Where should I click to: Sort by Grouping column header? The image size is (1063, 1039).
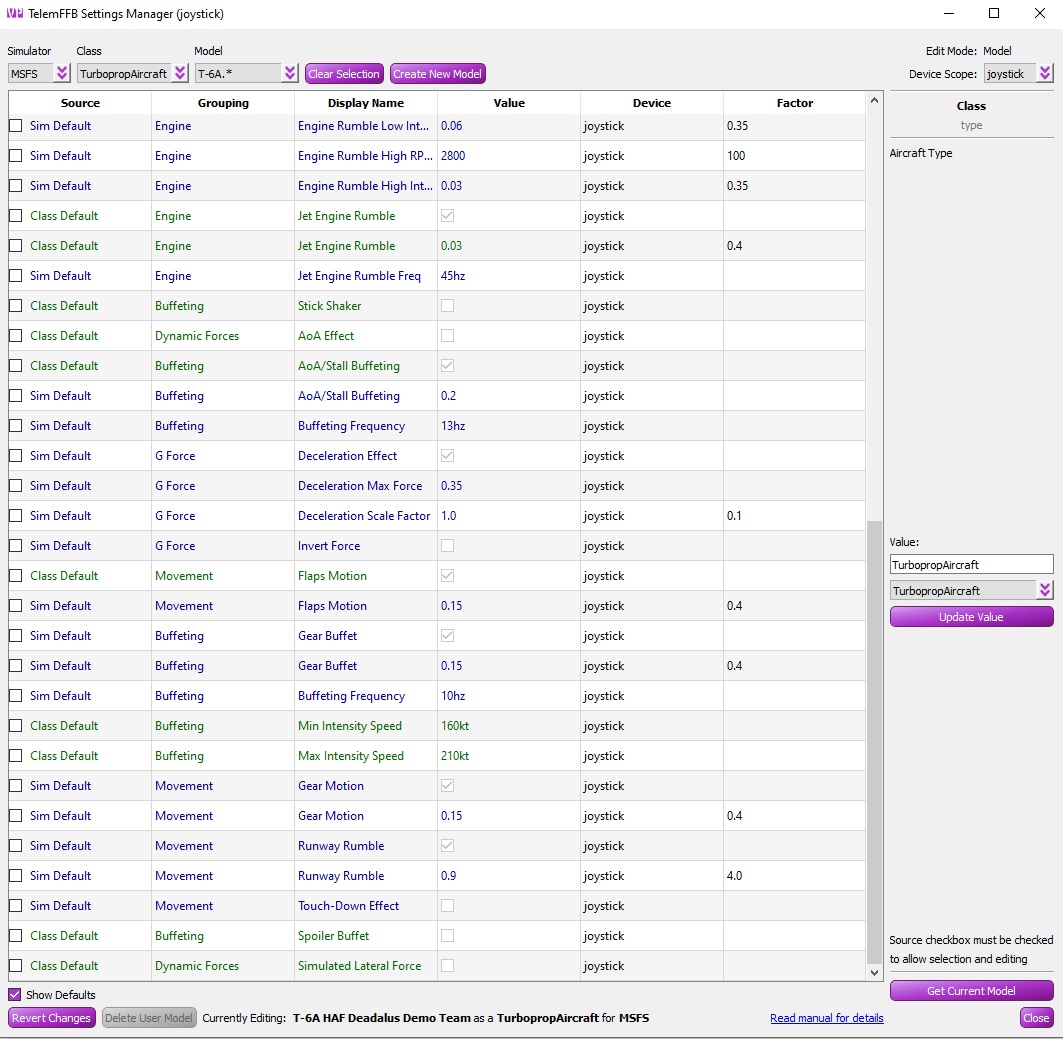tap(223, 103)
